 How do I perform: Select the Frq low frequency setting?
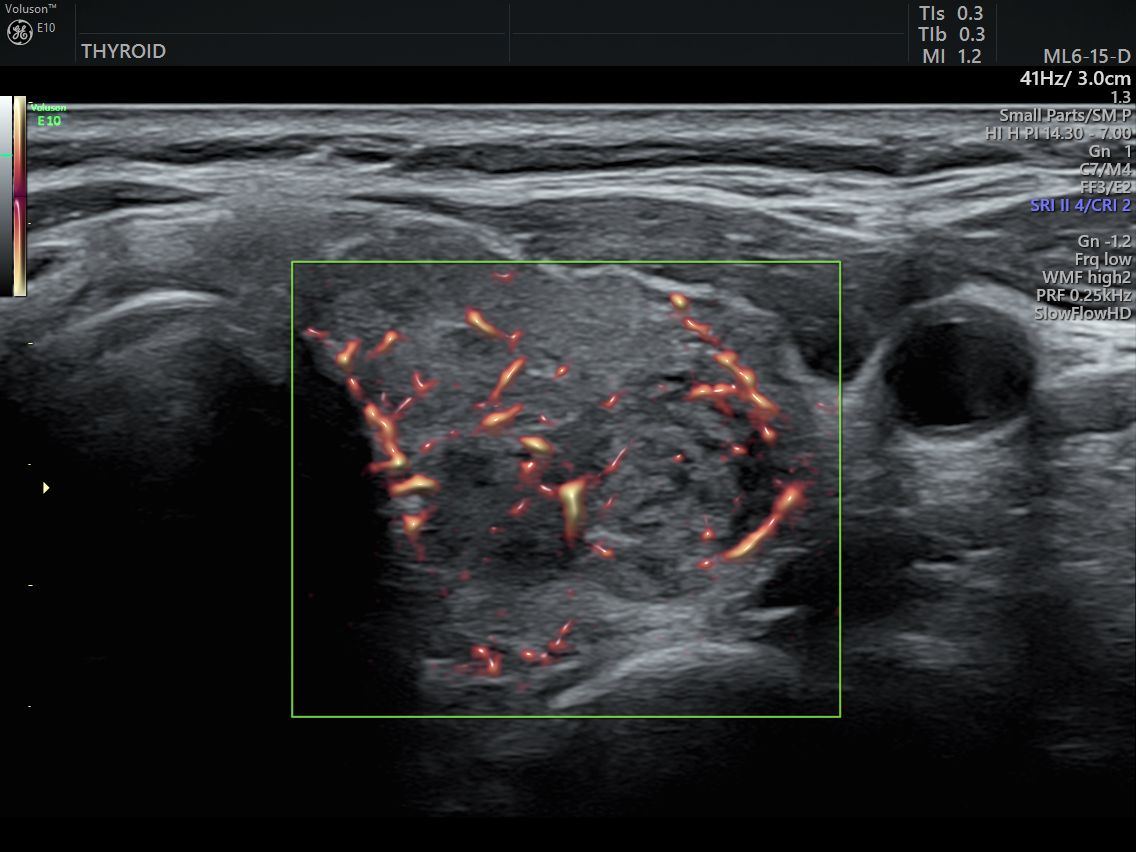1103,260
